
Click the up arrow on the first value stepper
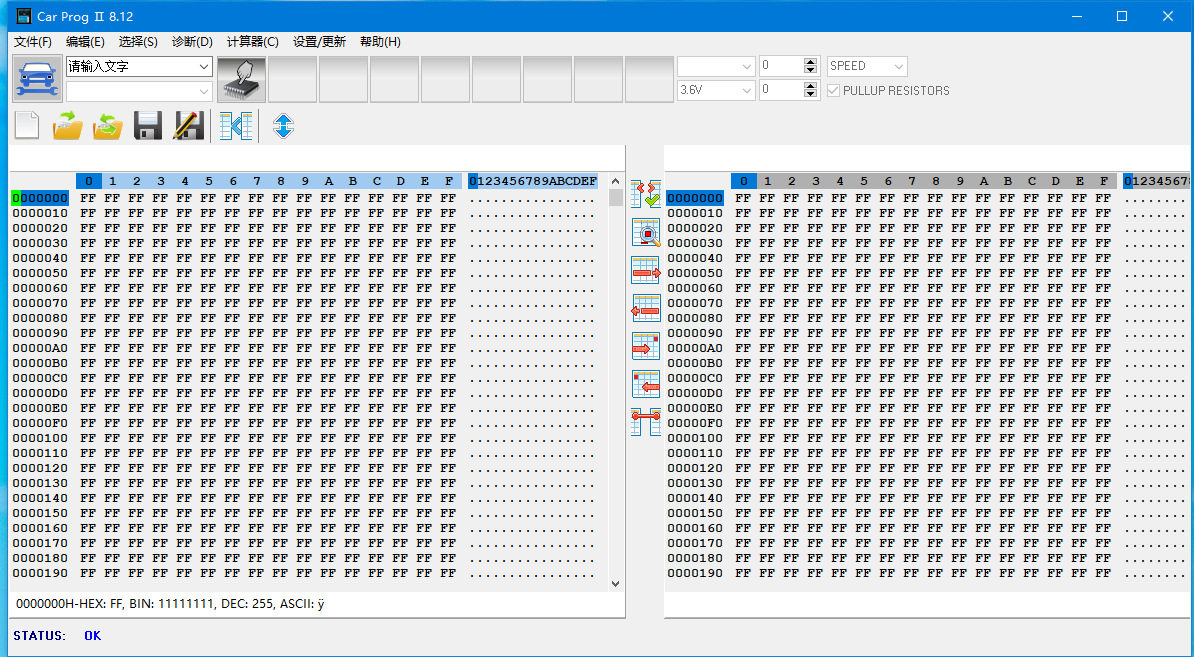click(x=808, y=61)
